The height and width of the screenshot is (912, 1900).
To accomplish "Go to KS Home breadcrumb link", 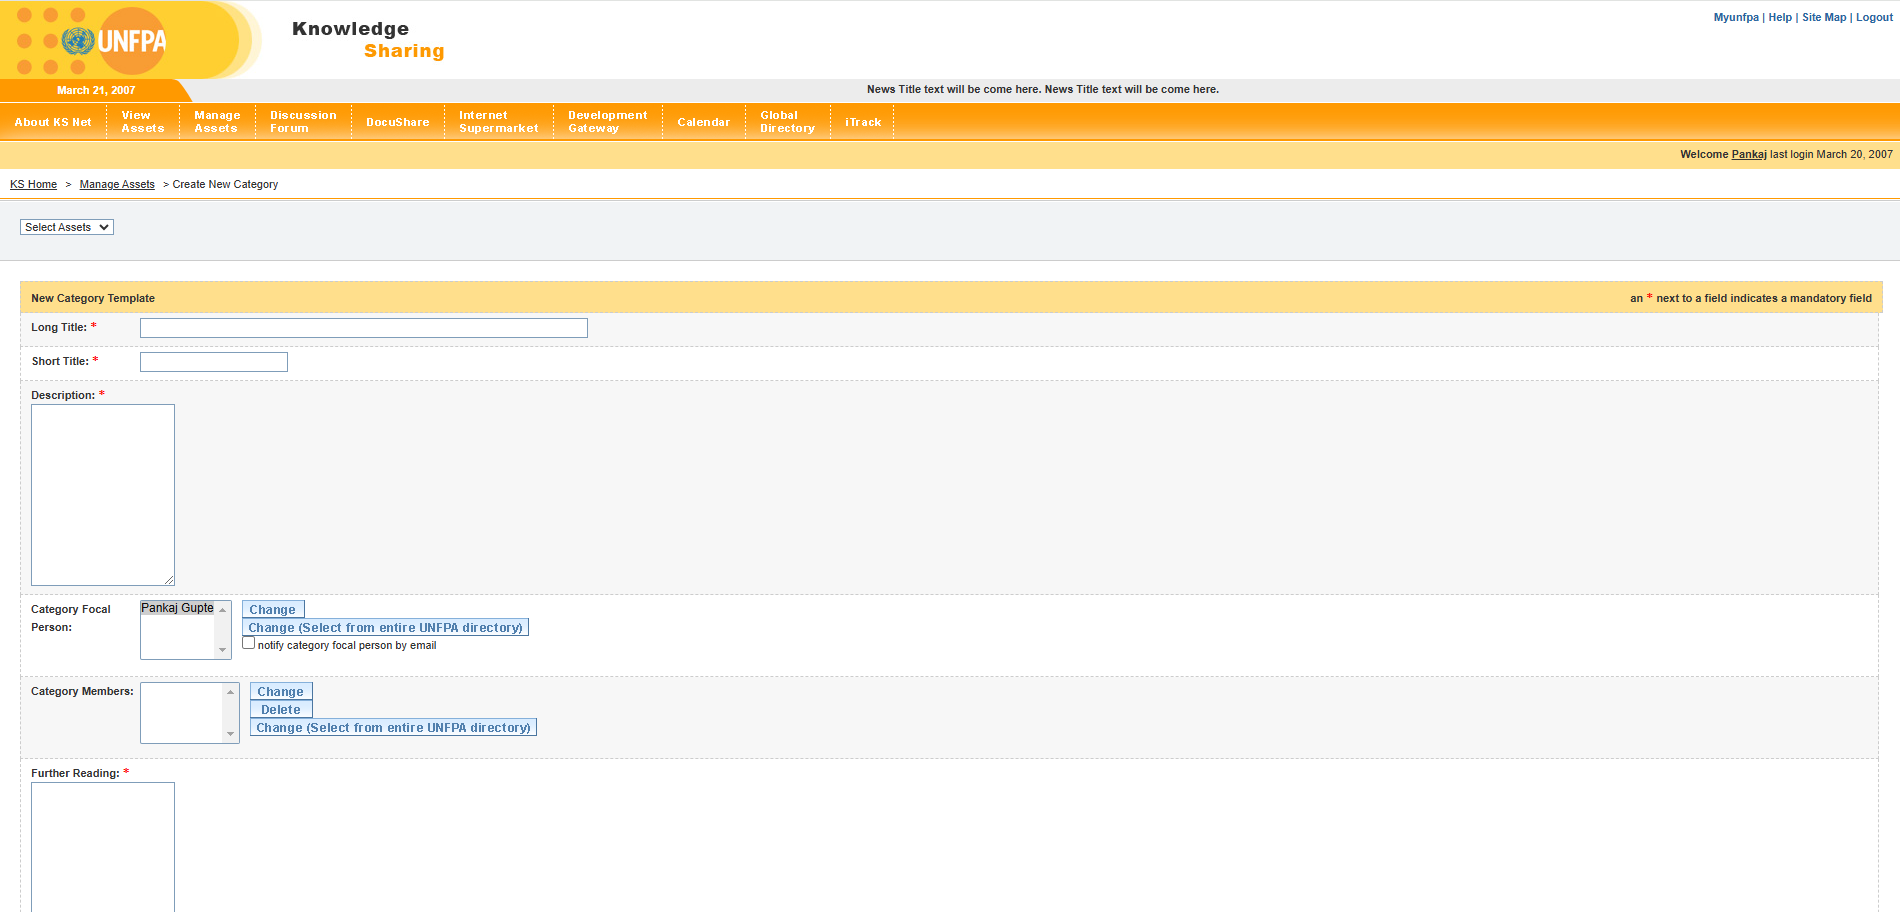I will [x=33, y=184].
